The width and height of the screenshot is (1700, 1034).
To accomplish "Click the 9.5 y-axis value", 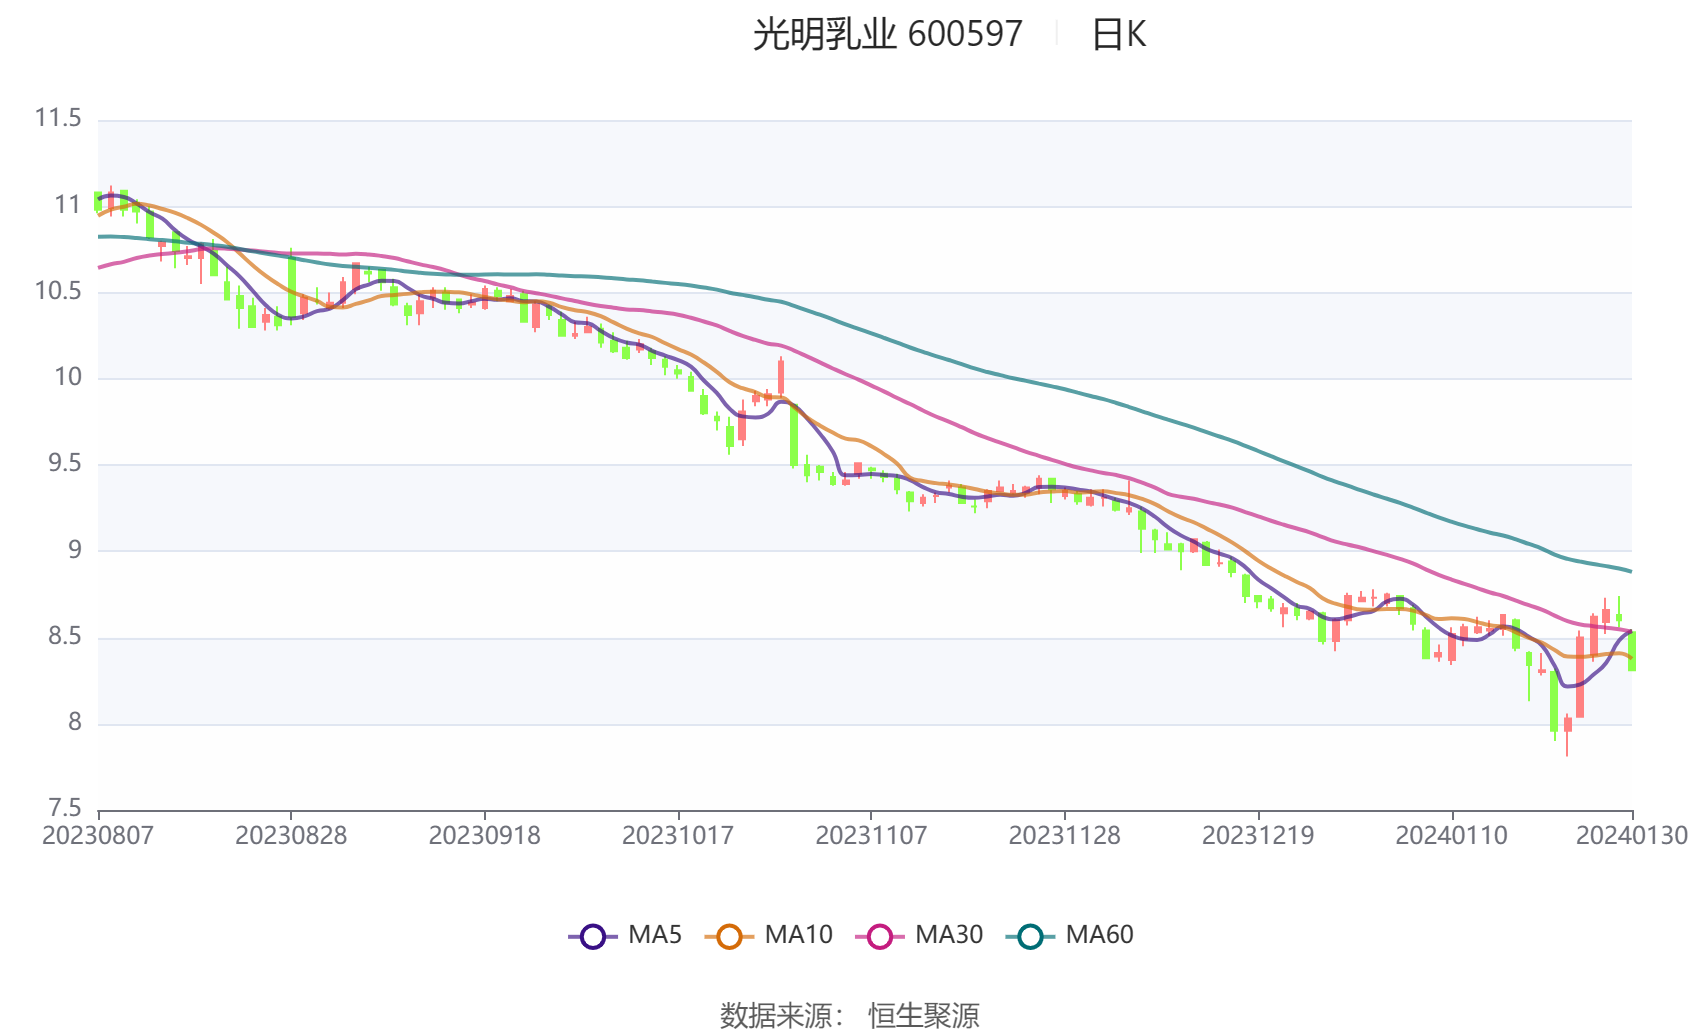I will (x=65, y=464).
